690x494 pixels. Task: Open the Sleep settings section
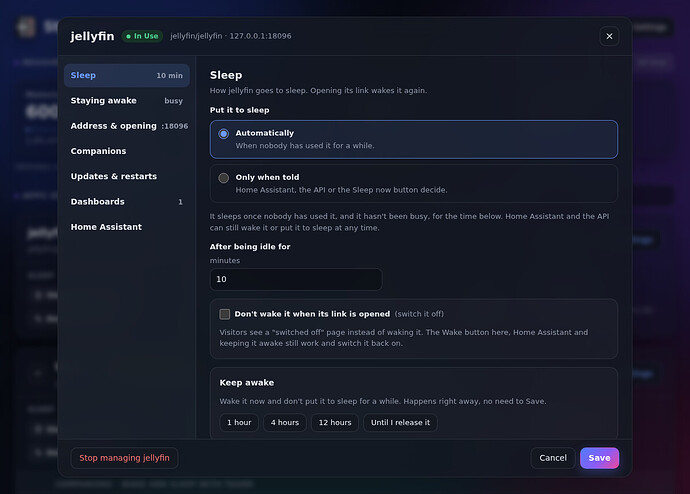[127, 75]
